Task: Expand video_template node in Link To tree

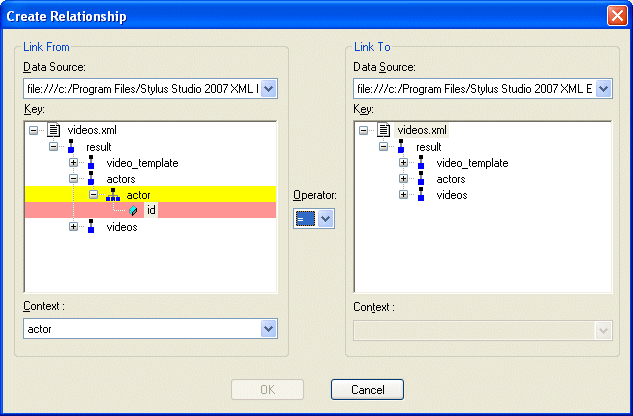Action: pos(404,163)
